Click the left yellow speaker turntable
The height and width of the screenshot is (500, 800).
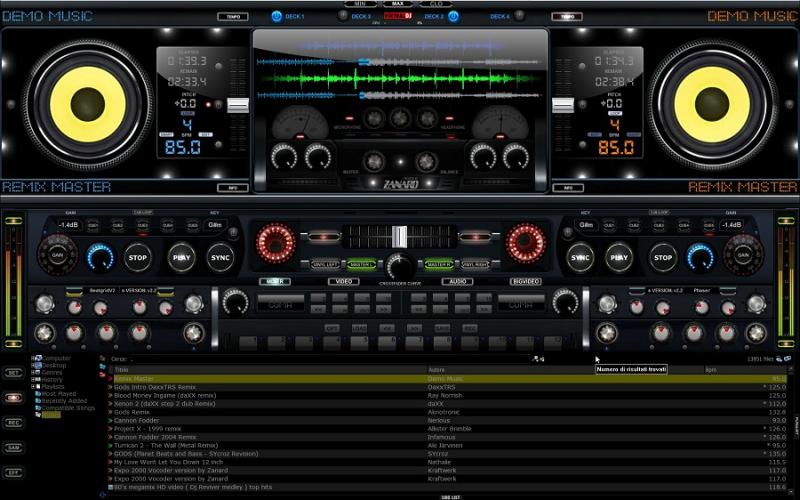[x=89, y=103]
